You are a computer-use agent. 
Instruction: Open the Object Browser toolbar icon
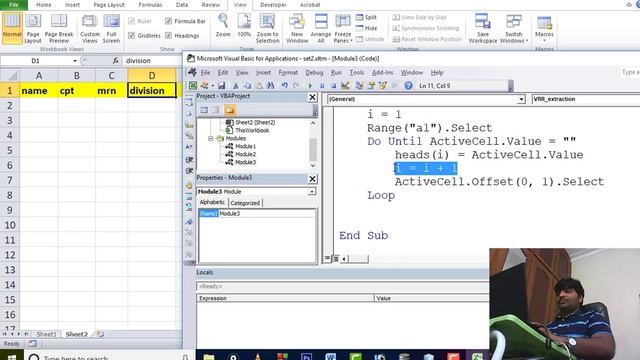point(382,86)
